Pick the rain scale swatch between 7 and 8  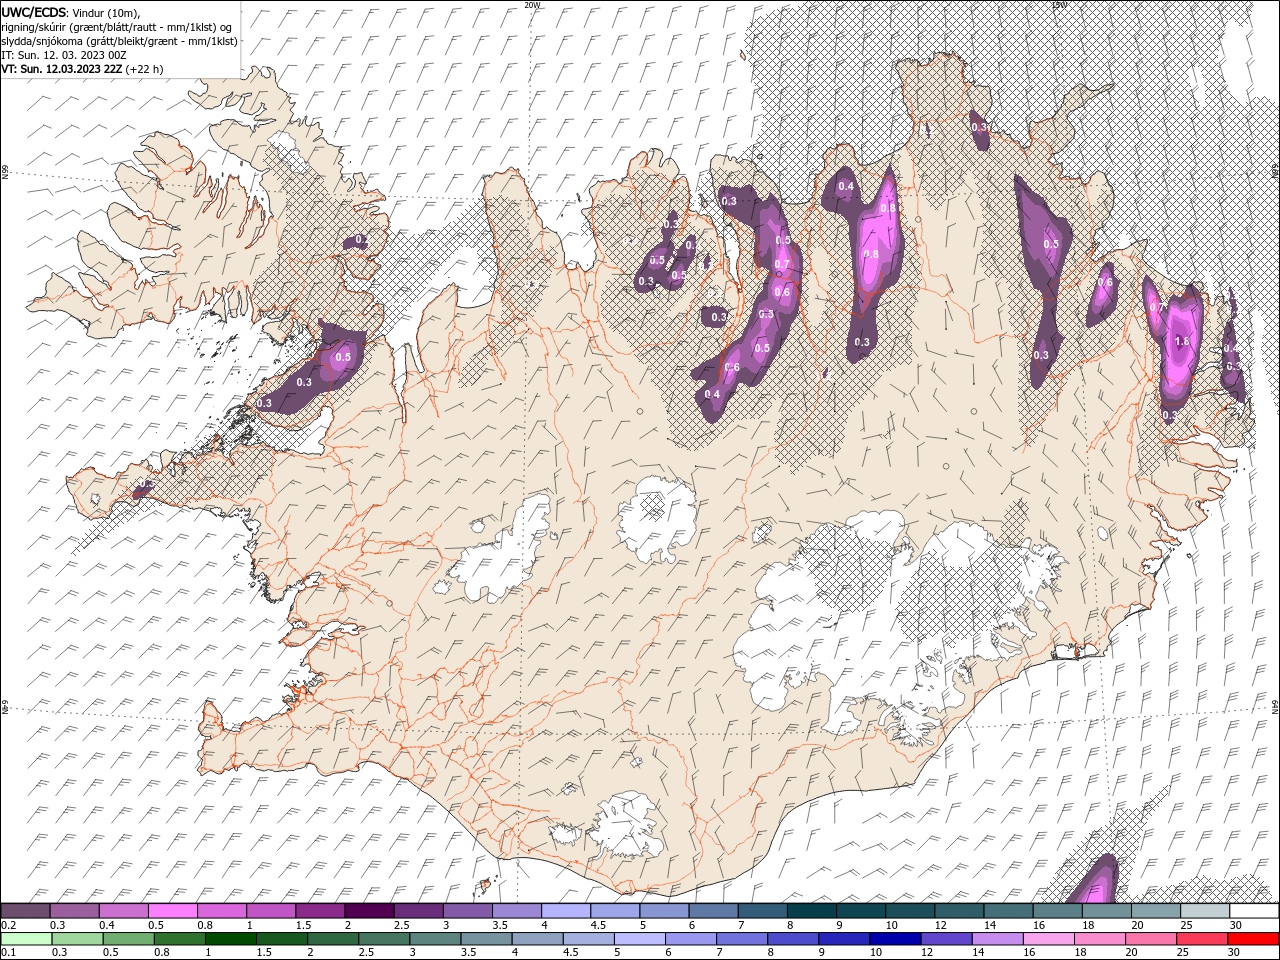coord(741,939)
